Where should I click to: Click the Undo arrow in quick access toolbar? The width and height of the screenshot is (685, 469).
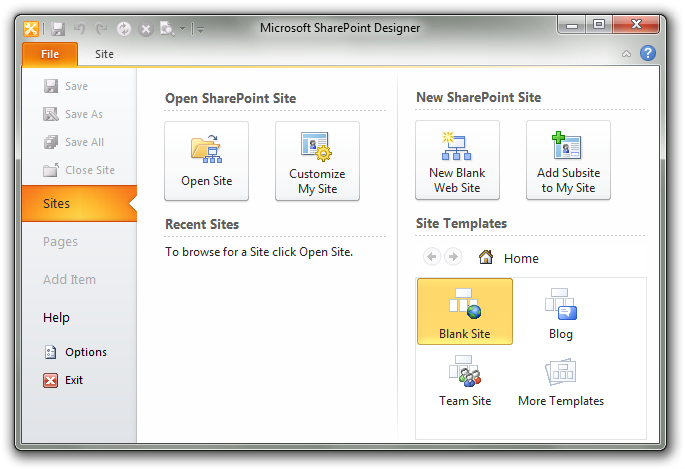click(x=80, y=29)
